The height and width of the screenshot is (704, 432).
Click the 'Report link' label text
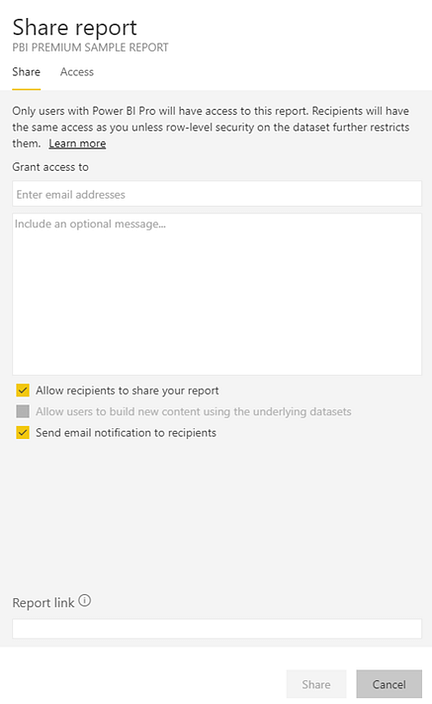(x=43, y=603)
